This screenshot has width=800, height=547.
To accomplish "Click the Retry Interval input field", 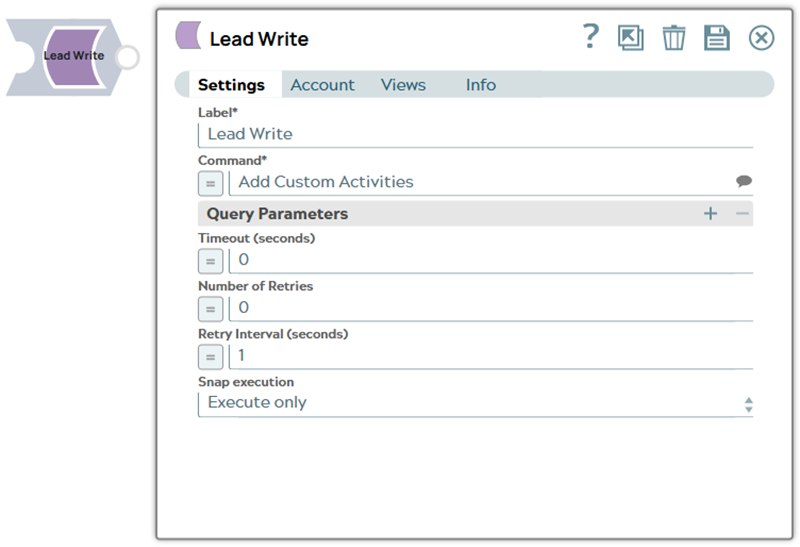I will coord(491,356).
